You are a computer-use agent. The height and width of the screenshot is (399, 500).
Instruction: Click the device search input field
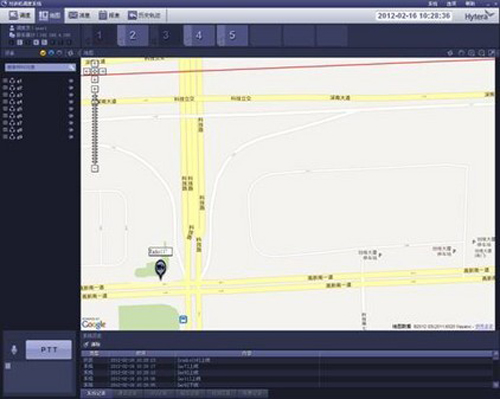pos(40,67)
